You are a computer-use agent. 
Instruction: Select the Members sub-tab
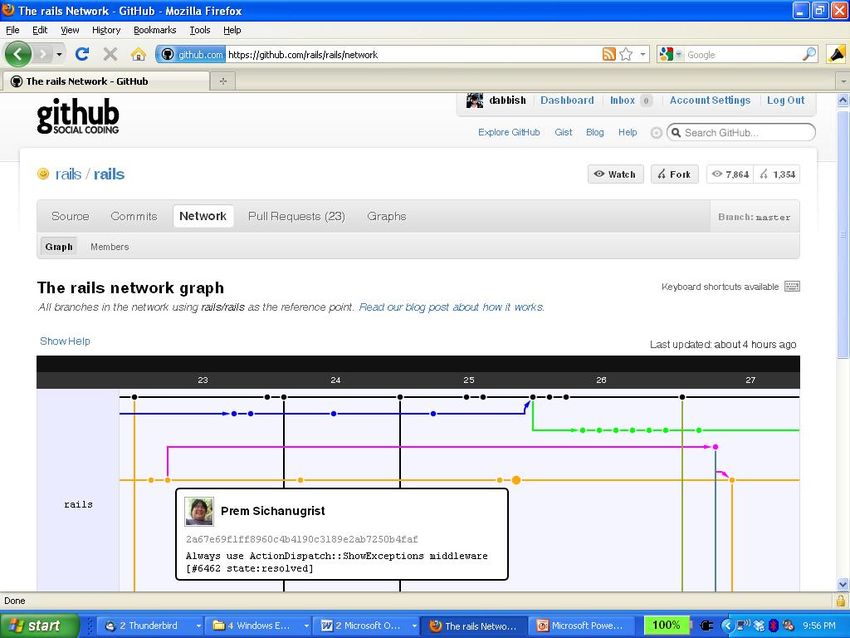click(110, 247)
